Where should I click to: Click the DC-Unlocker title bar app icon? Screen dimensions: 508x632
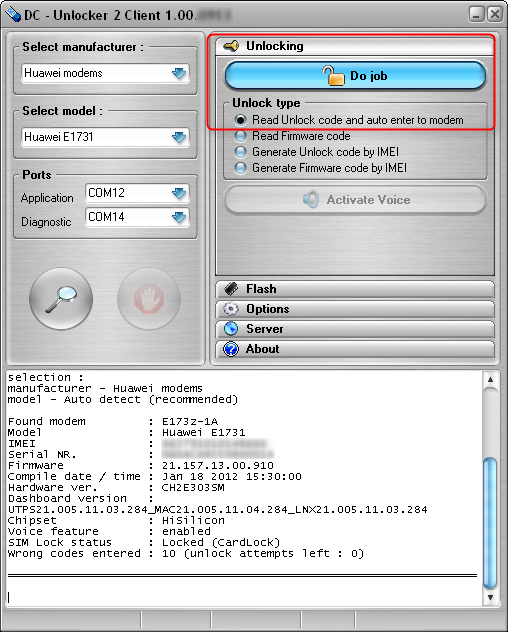coord(13,15)
